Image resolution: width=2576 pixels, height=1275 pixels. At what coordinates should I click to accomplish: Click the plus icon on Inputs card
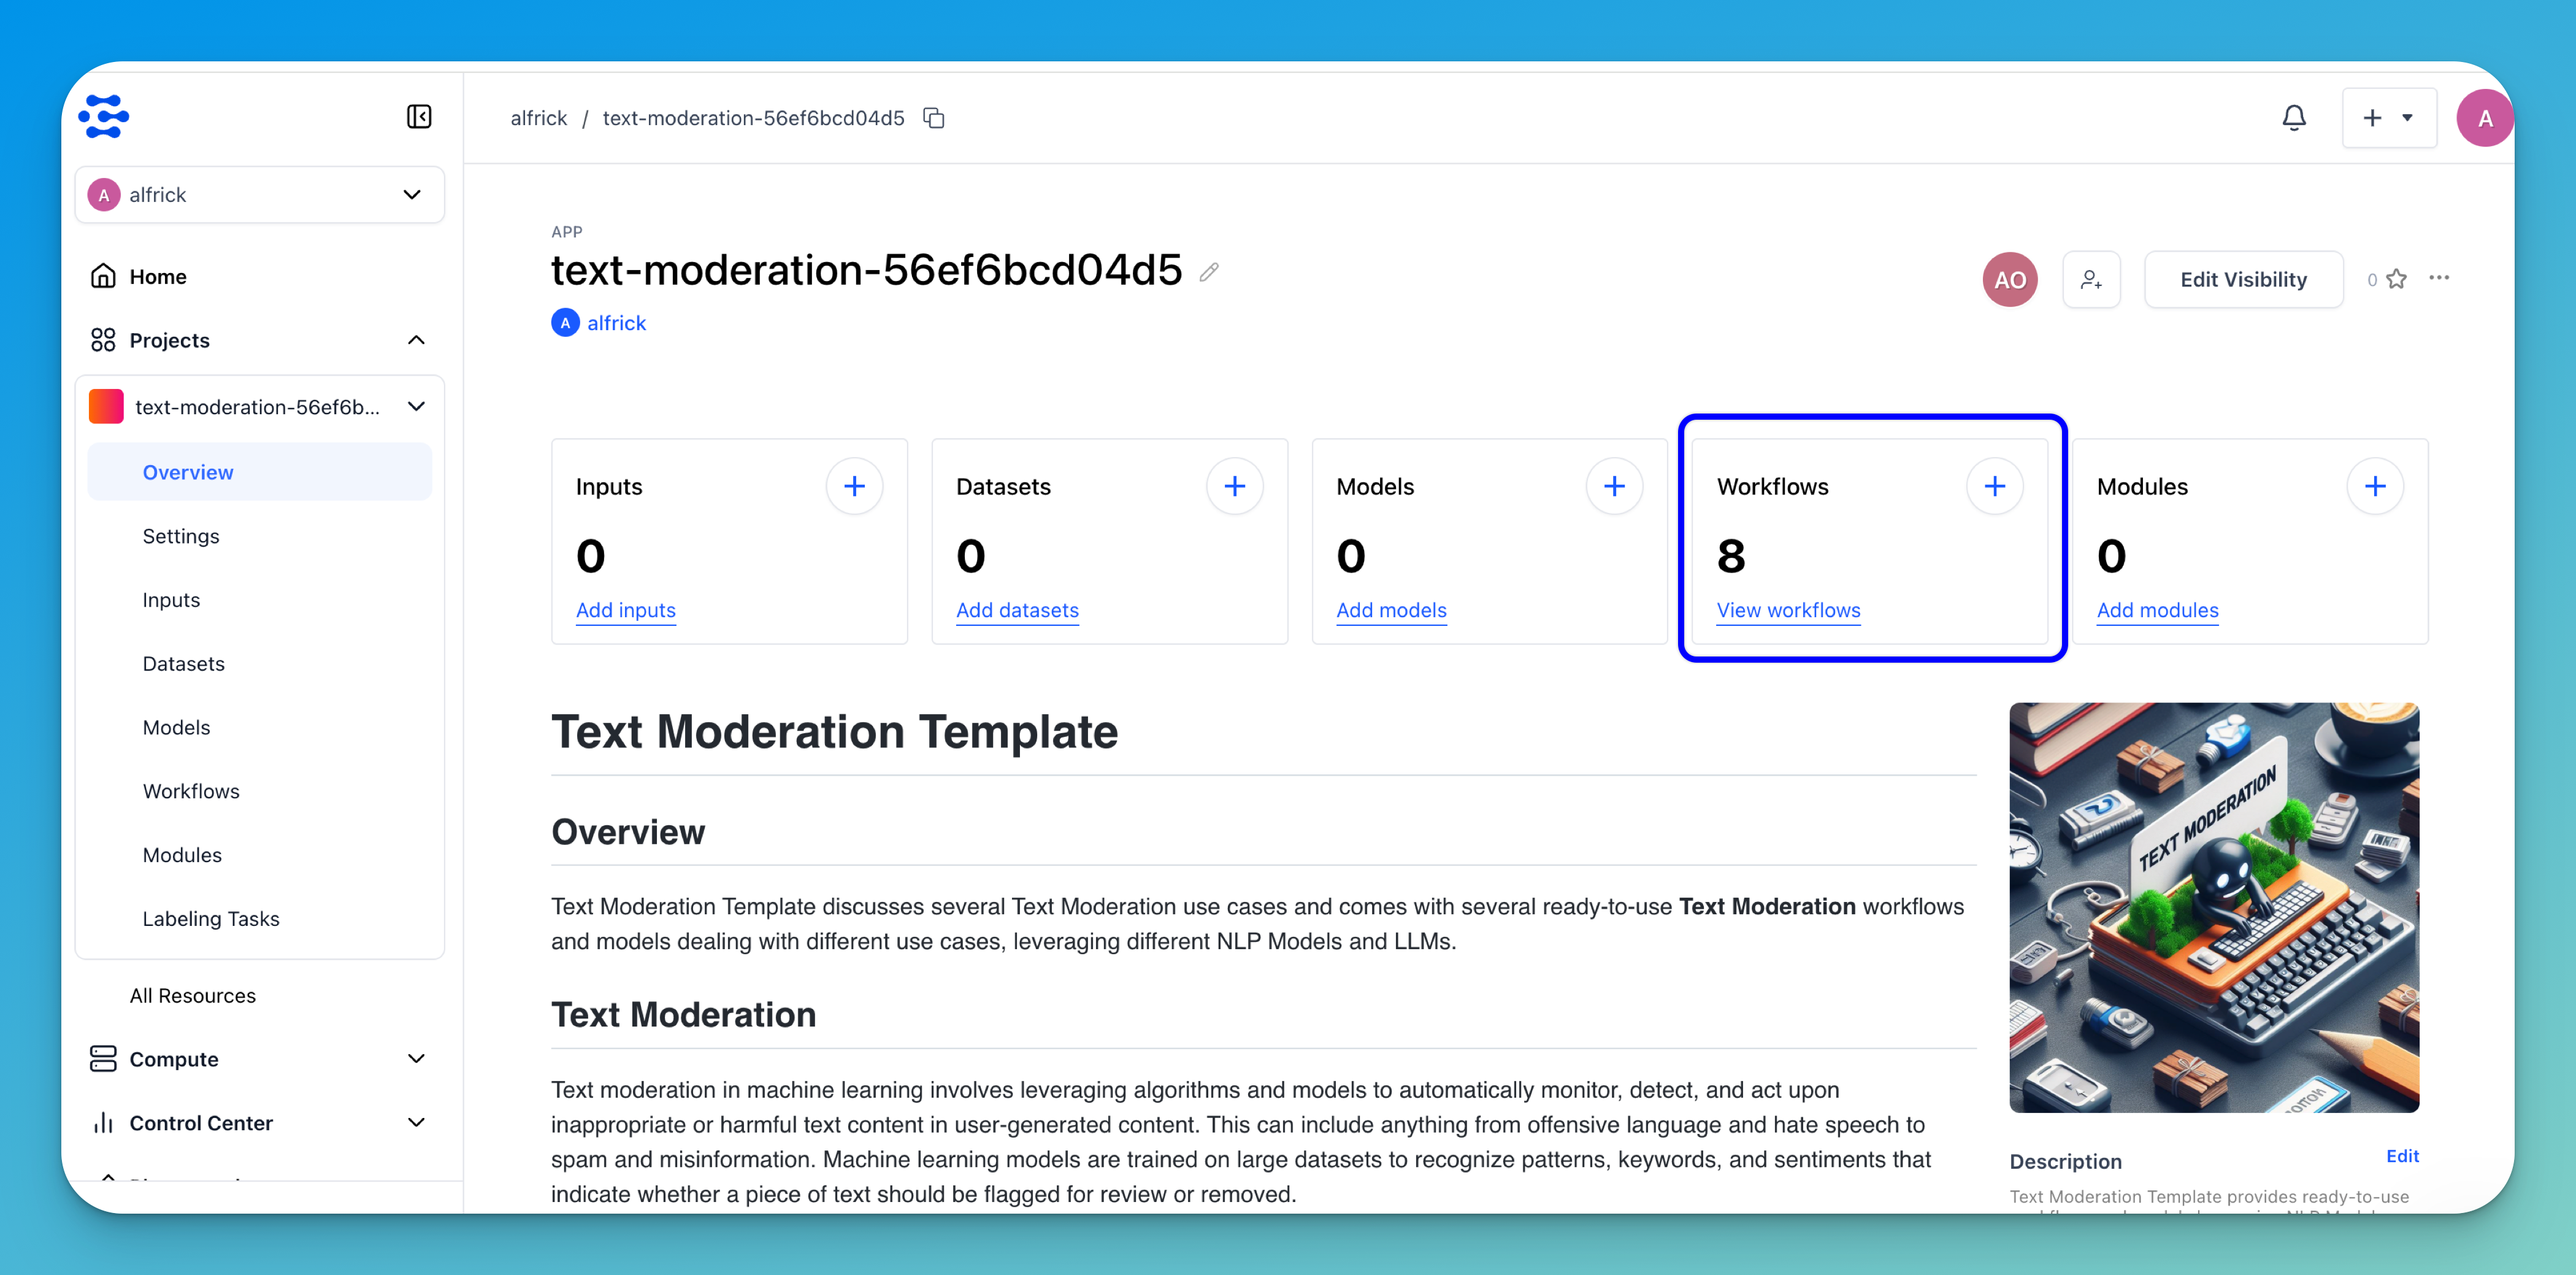[854, 487]
